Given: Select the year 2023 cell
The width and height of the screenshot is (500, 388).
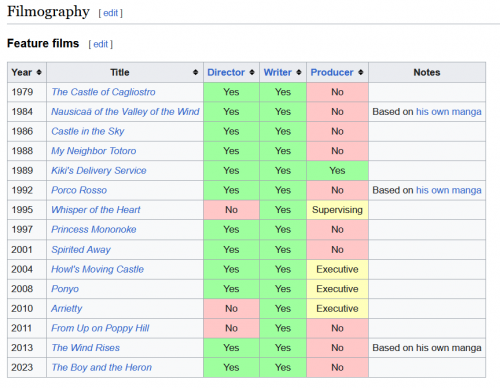Looking at the screenshot, I should click(x=27, y=367).
